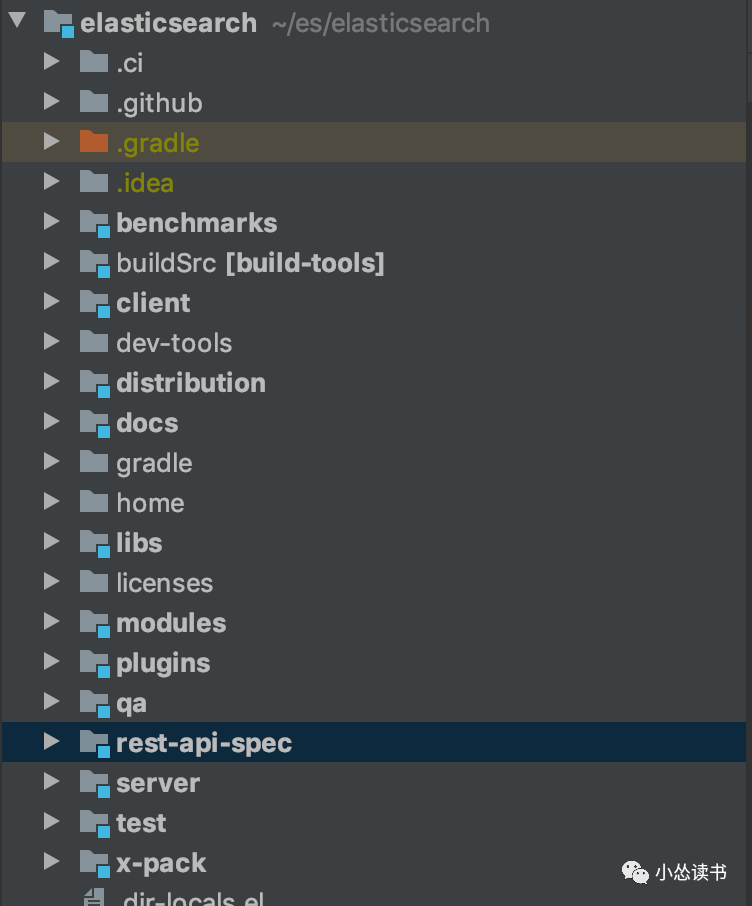This screenshot has width=752, height=906.
Task: Click the orange .gradle folder icon
Action: tap(93, 142)
